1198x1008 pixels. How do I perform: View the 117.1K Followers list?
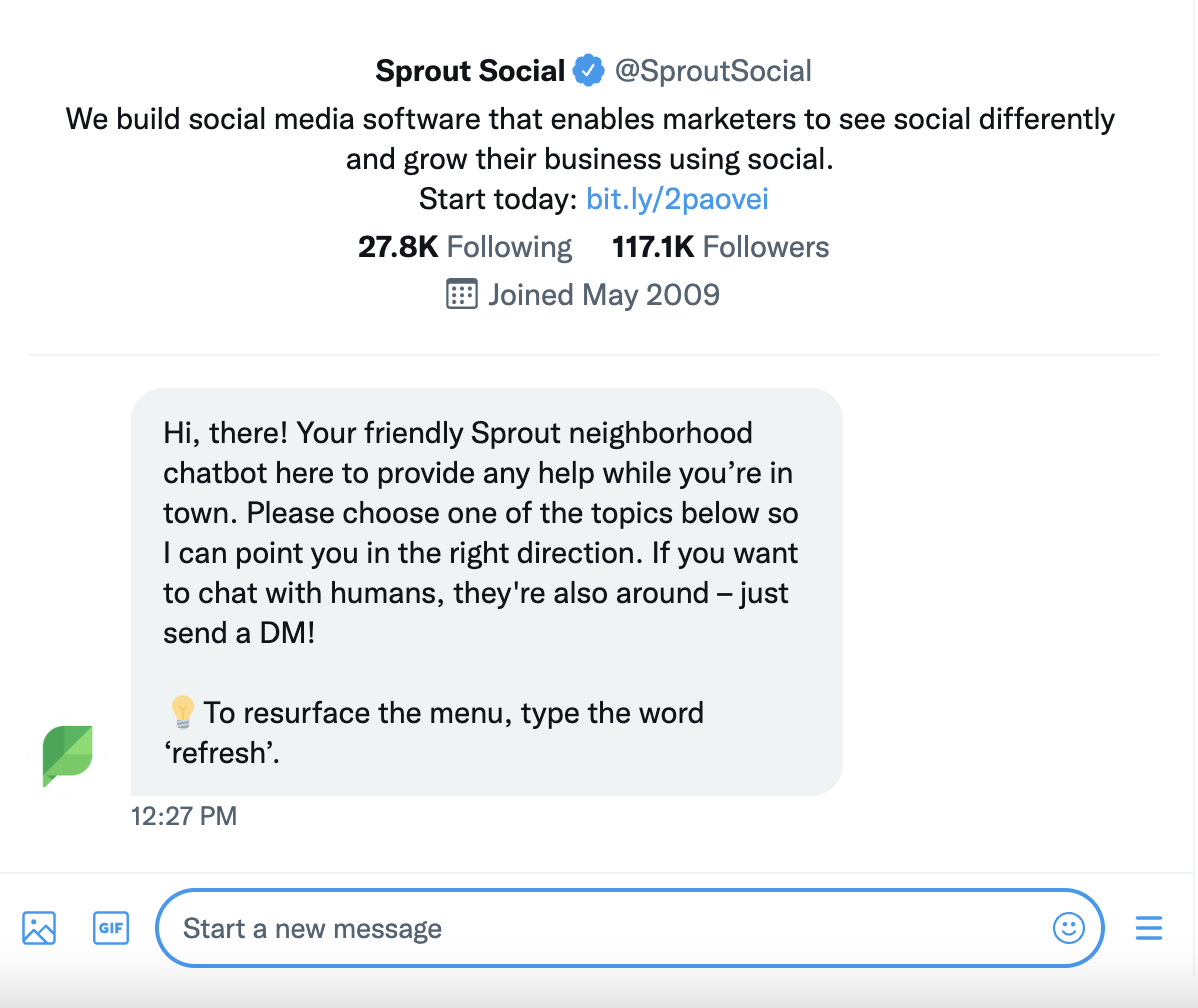pos(720,247)
